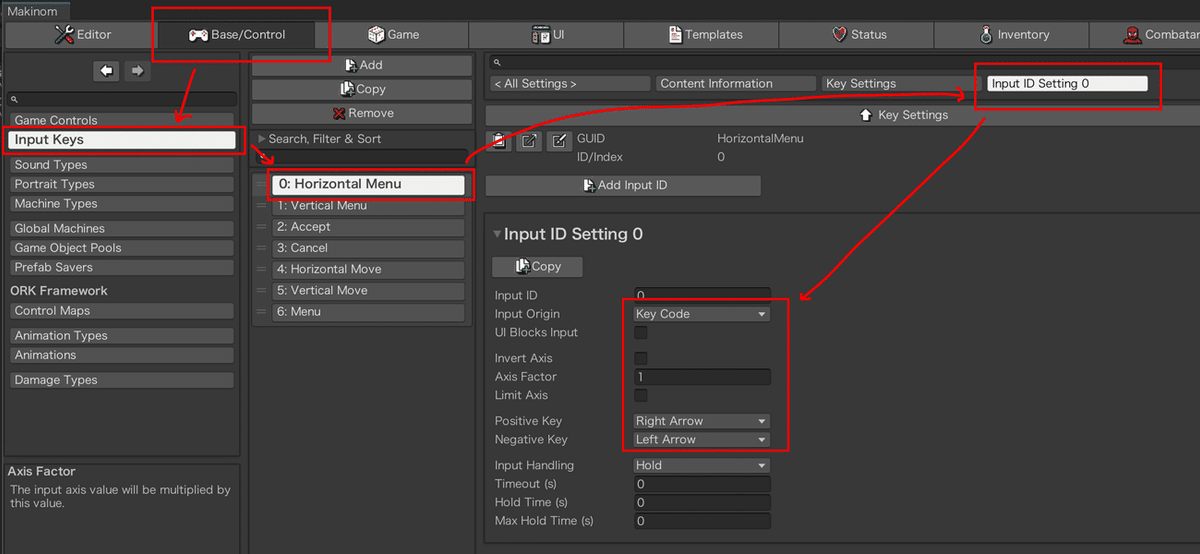The image size is (1200, 554).
Task: Open the Input Origin dropdown
Action: tap(702, 314)
